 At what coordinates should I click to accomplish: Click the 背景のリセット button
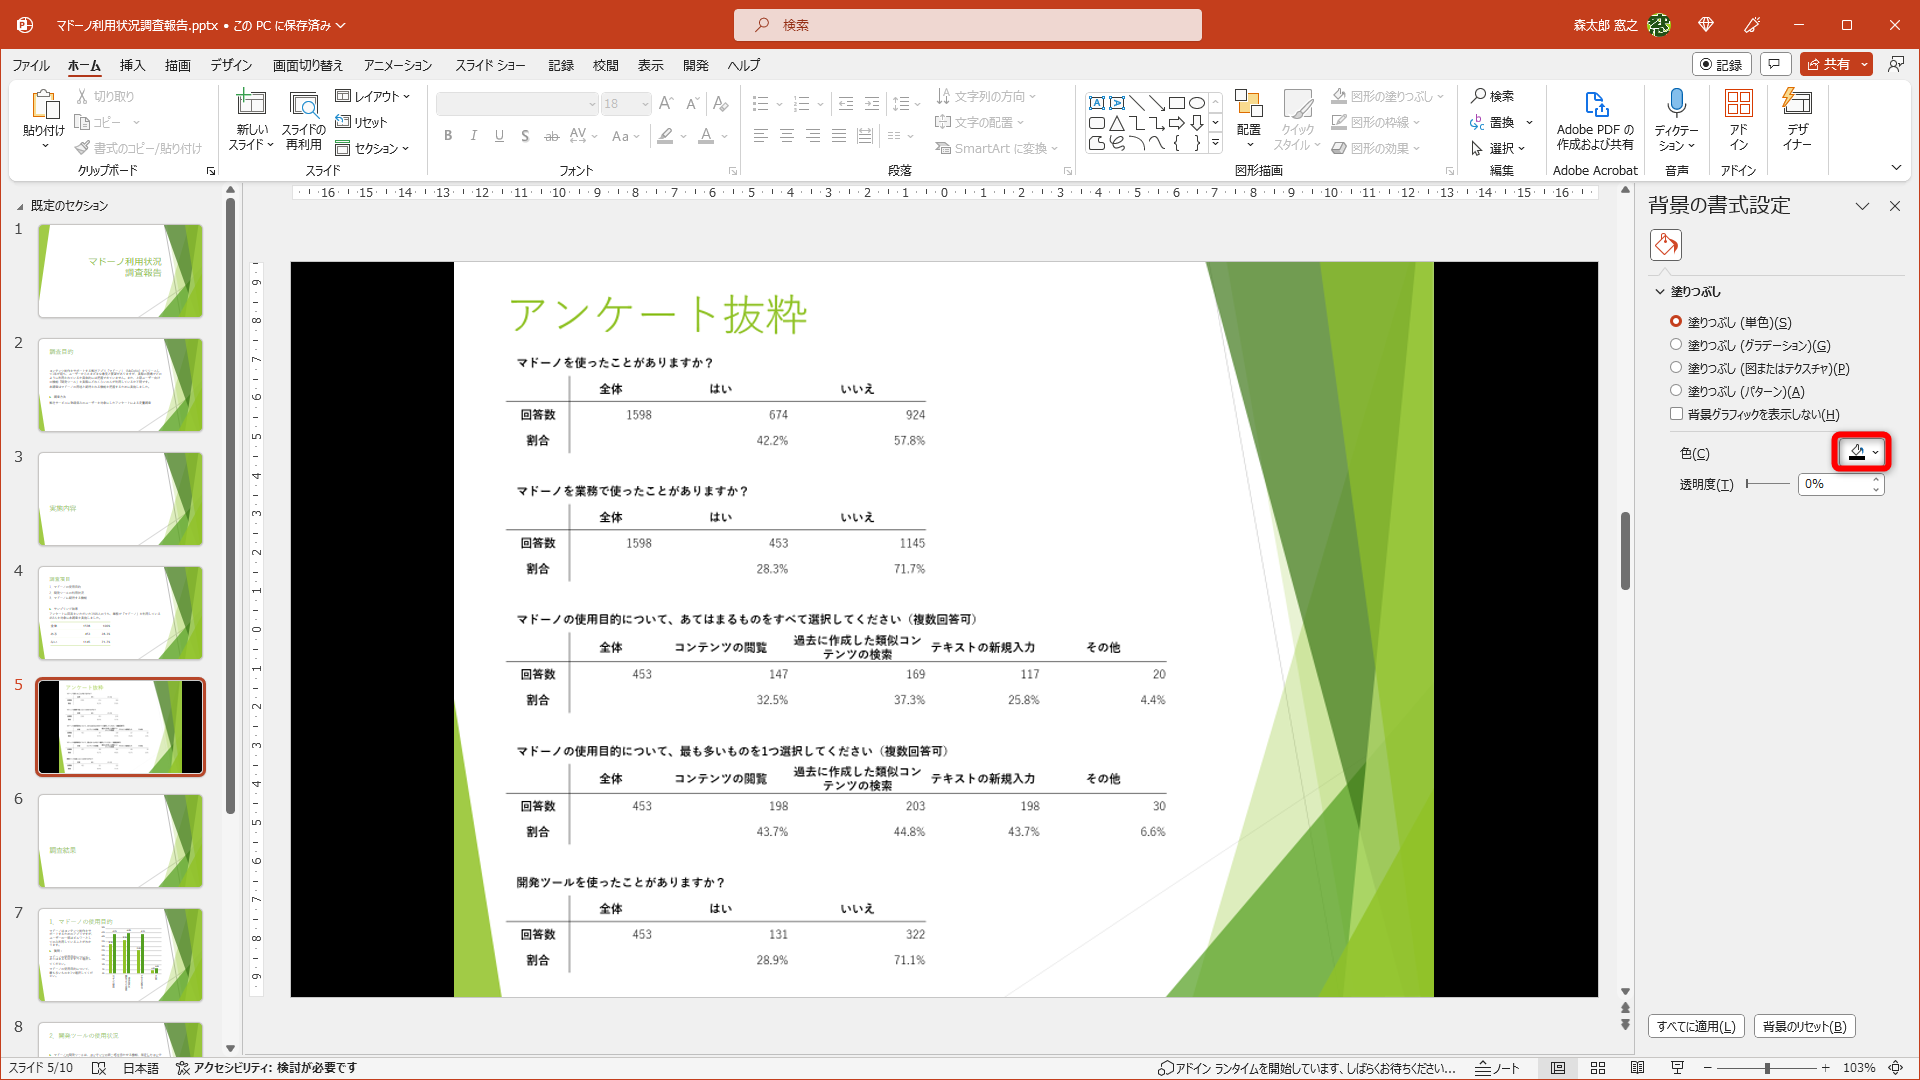(1804, 1026)
